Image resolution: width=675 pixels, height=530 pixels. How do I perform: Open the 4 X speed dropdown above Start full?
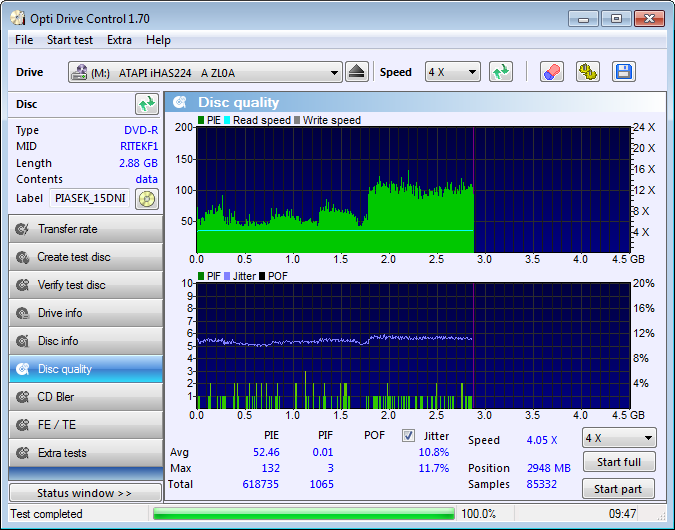tap(619, 438)
